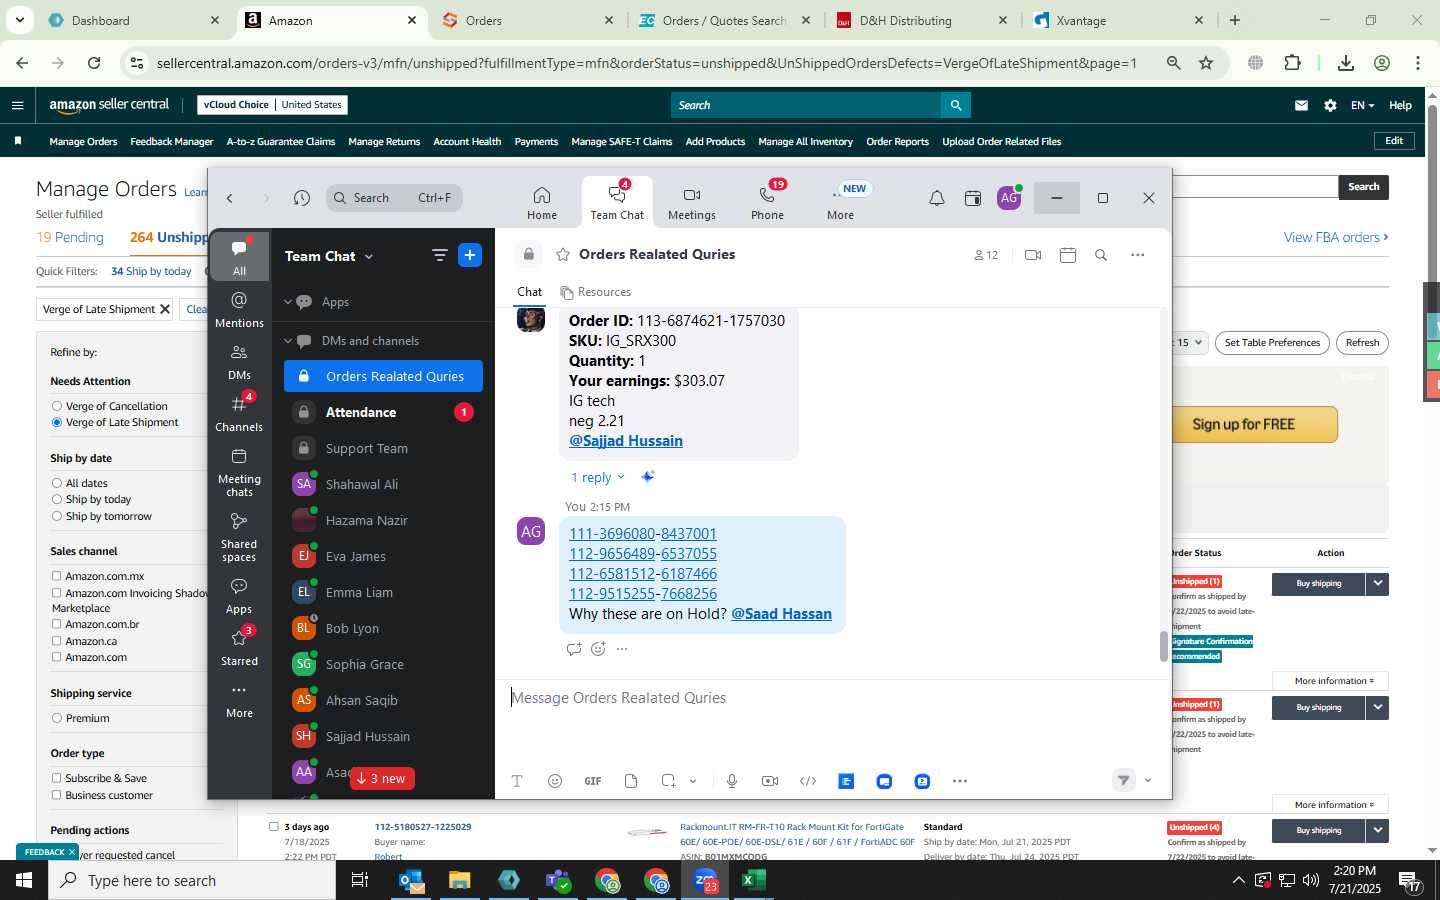
Task: Start a video meeting from channel header
Action: (1033, 255)
